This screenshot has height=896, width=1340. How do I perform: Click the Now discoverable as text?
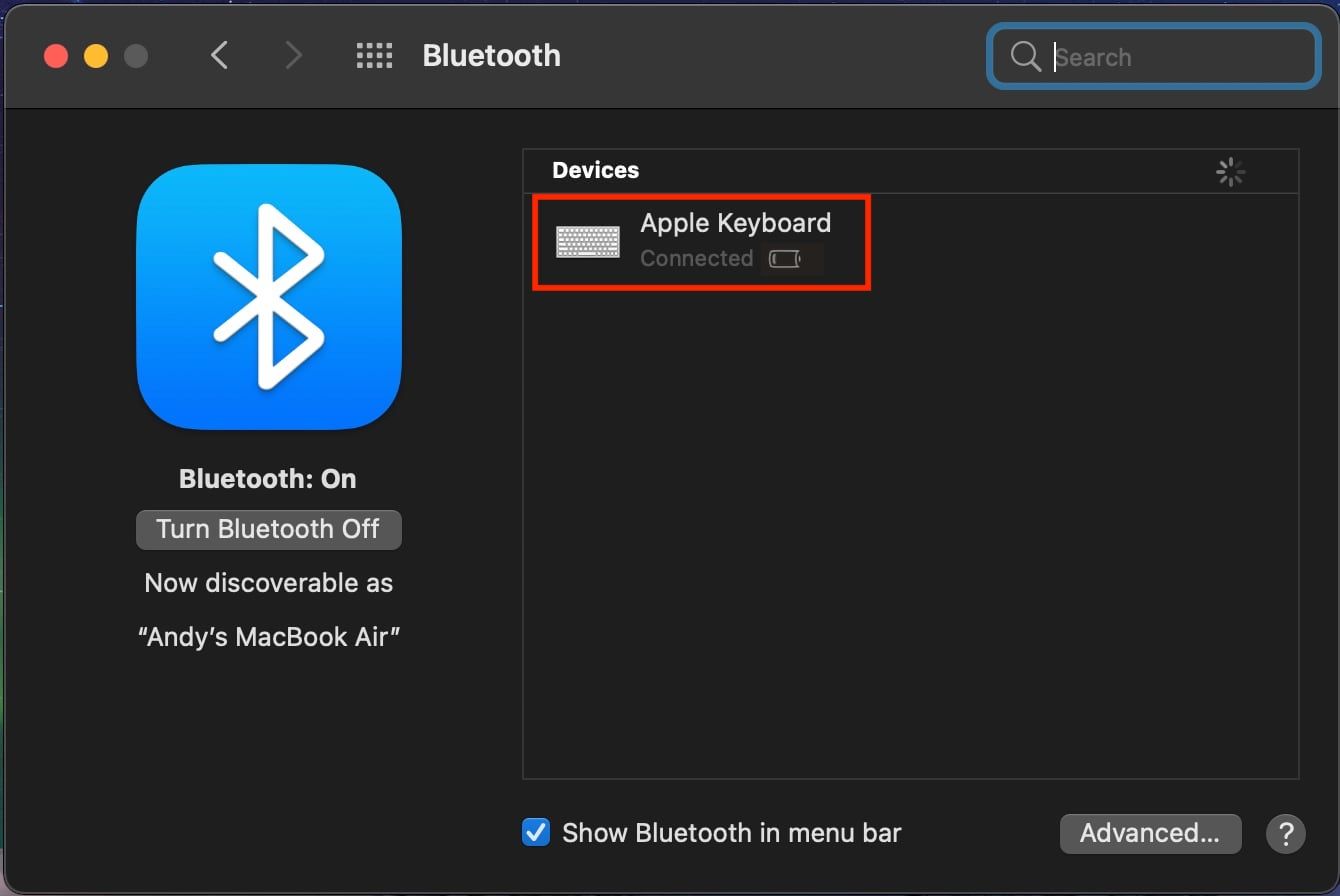click(x=269, y=583)
